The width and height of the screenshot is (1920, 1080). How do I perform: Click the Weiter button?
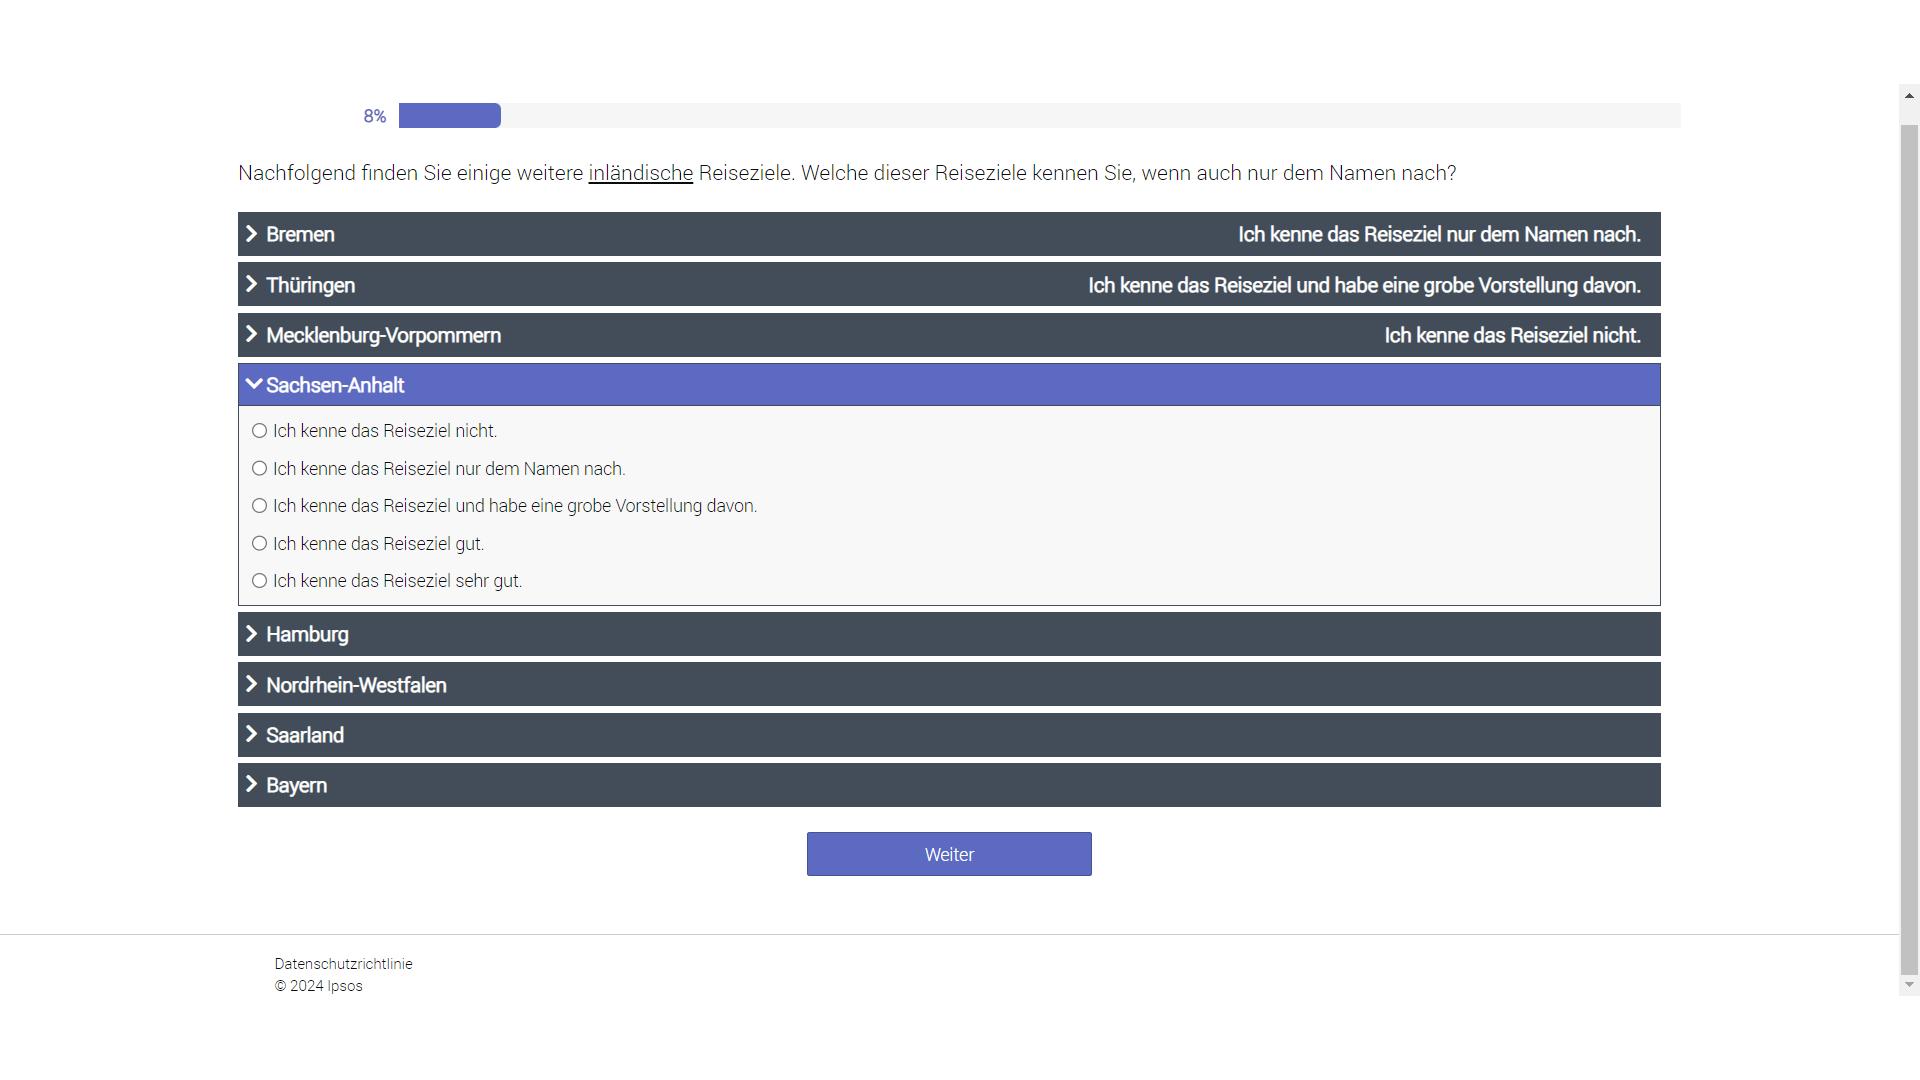pos(949,854)
